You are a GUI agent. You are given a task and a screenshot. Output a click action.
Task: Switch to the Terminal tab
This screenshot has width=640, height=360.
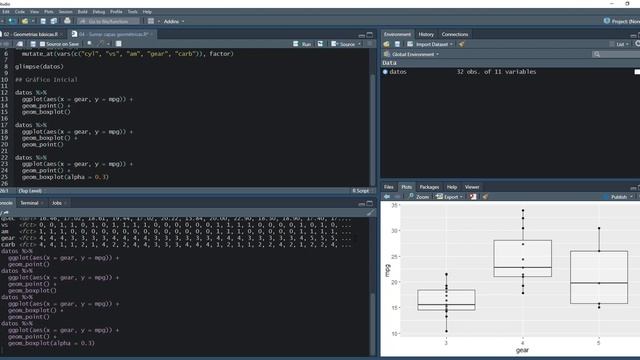click(x=29, y=203)
